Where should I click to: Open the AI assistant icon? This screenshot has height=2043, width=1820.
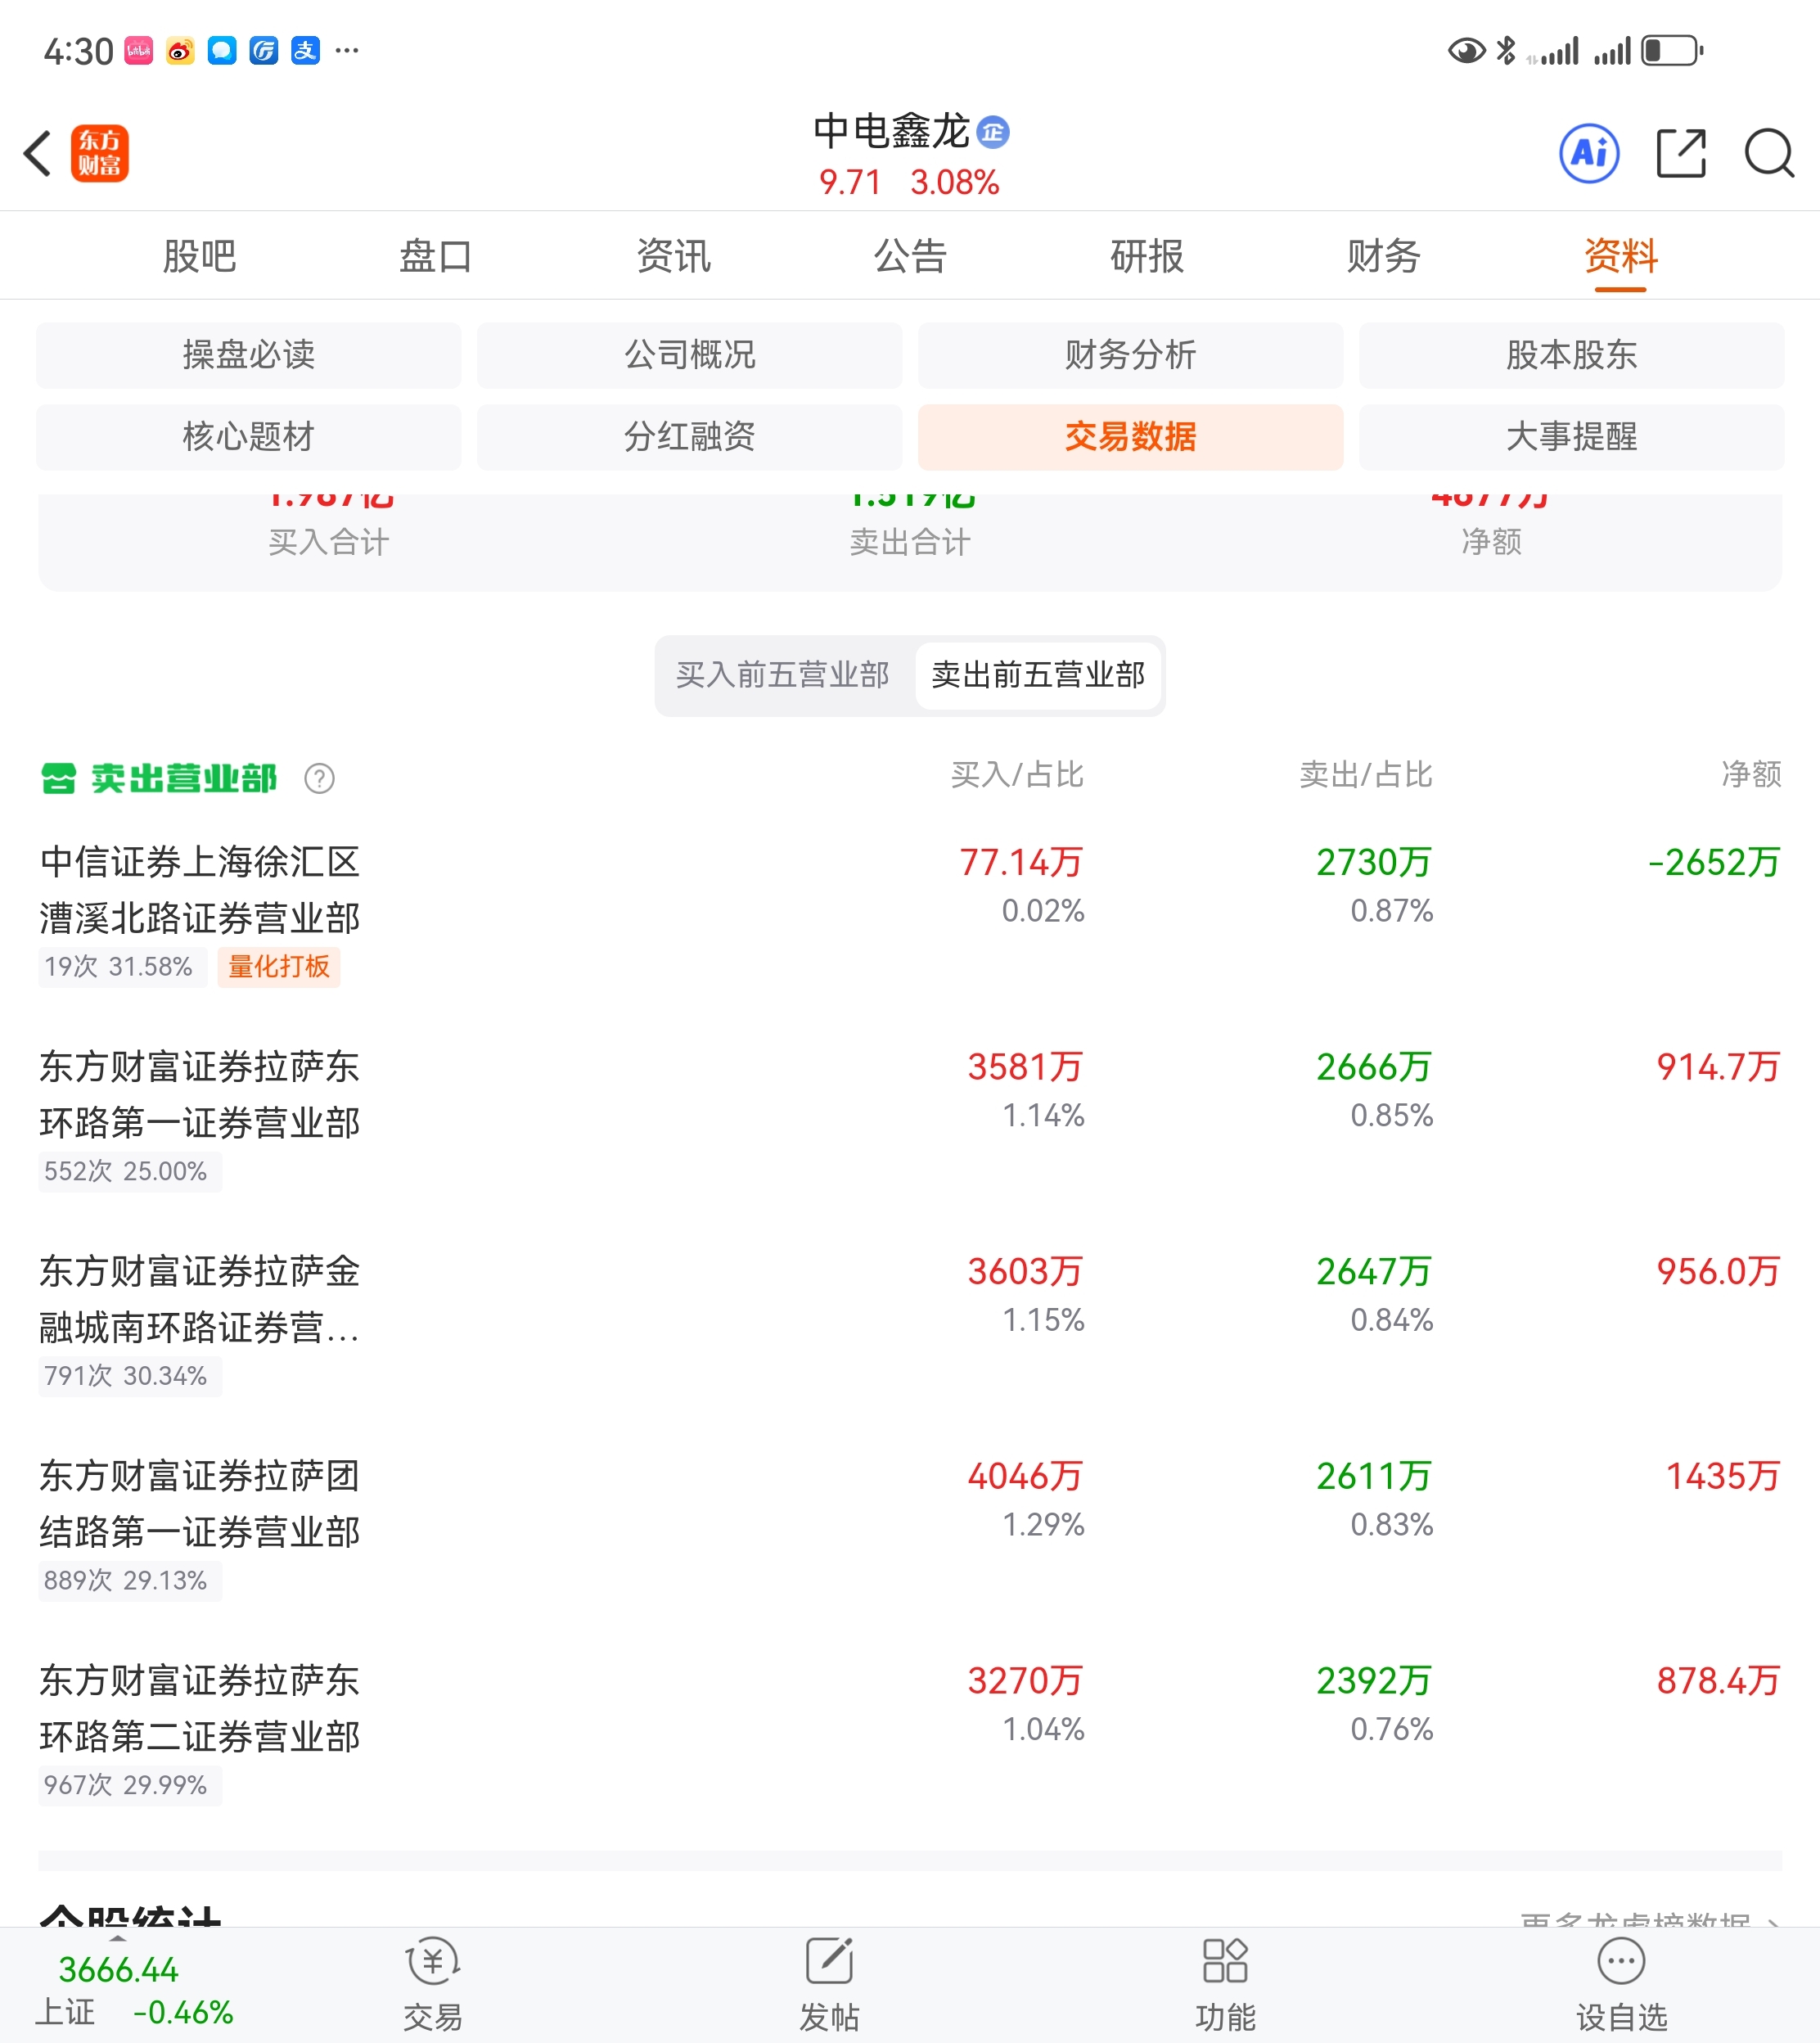click(x=1589, y=154)
